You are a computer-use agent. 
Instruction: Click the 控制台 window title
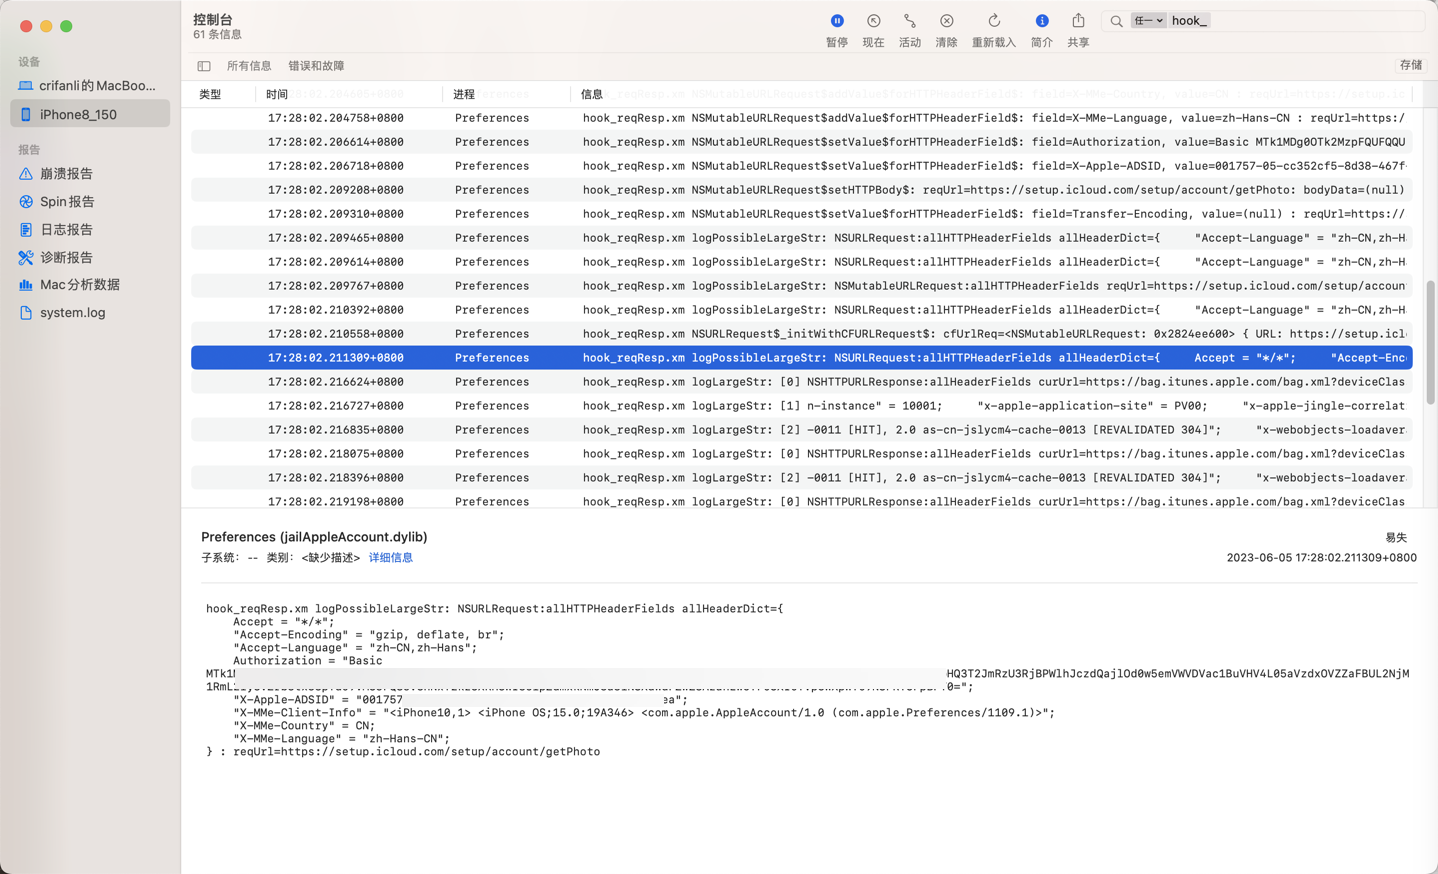[x=213, y=19]
